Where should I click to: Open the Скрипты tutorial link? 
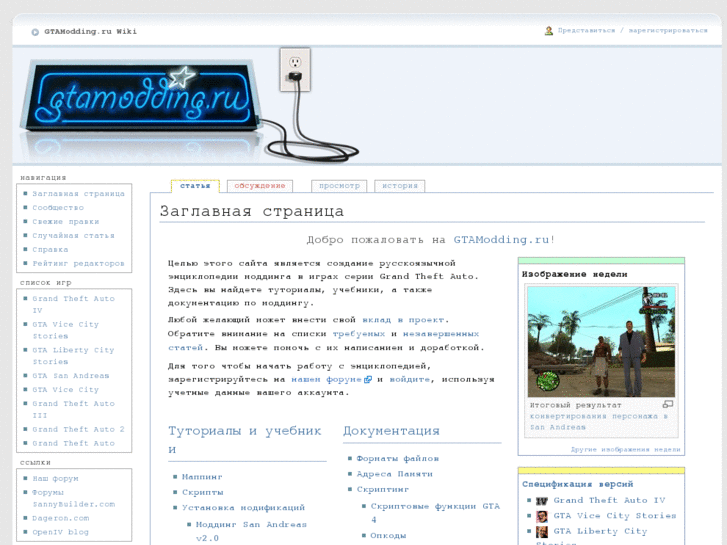[x=203, y=492]
